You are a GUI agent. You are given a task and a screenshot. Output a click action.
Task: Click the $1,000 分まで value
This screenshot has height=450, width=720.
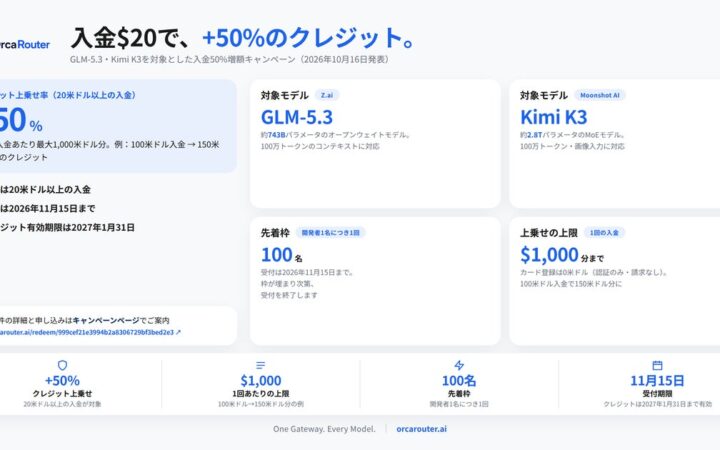point(562,255)
